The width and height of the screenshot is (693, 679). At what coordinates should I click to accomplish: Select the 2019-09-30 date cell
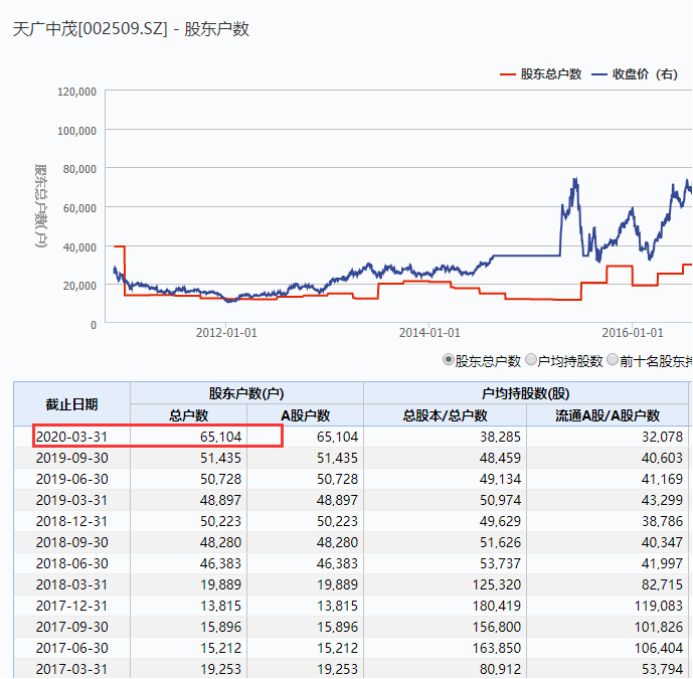(x=72, y=458)
